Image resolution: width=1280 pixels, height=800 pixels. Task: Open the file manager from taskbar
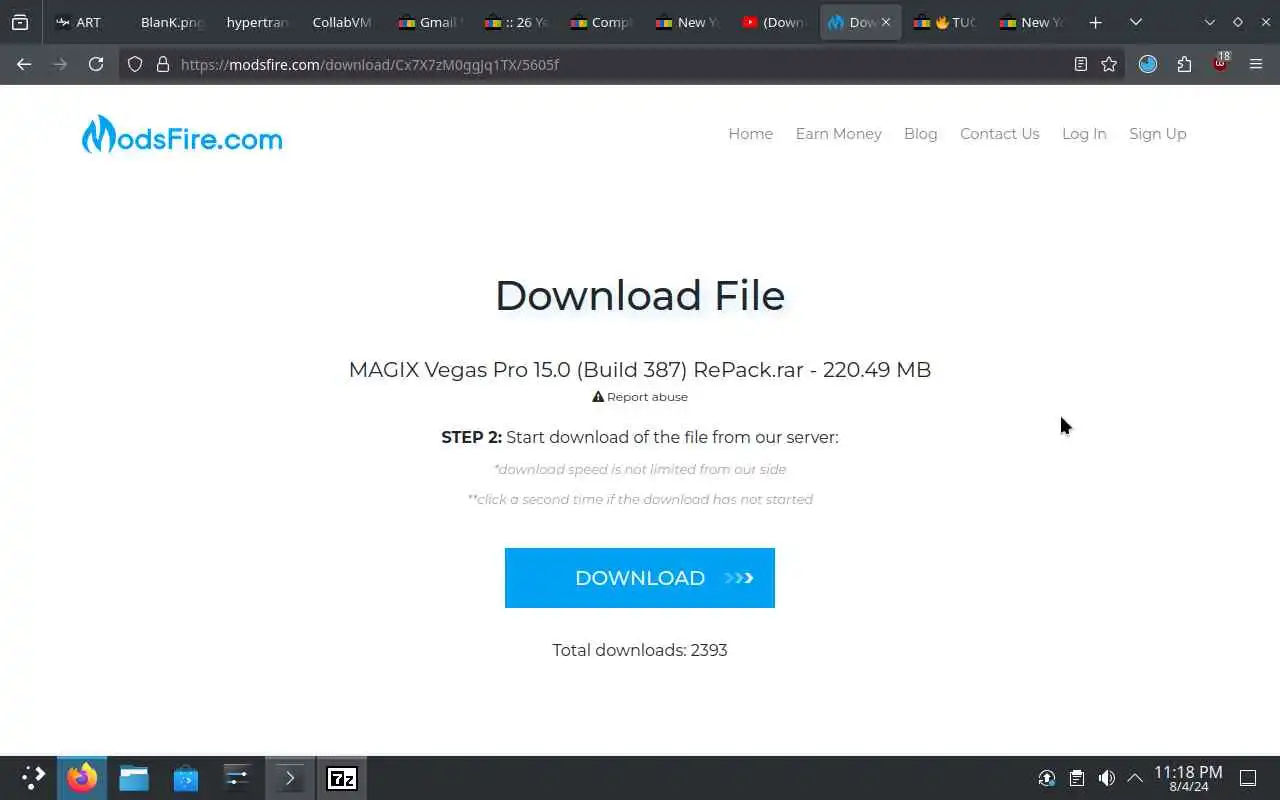pos(134,778)
